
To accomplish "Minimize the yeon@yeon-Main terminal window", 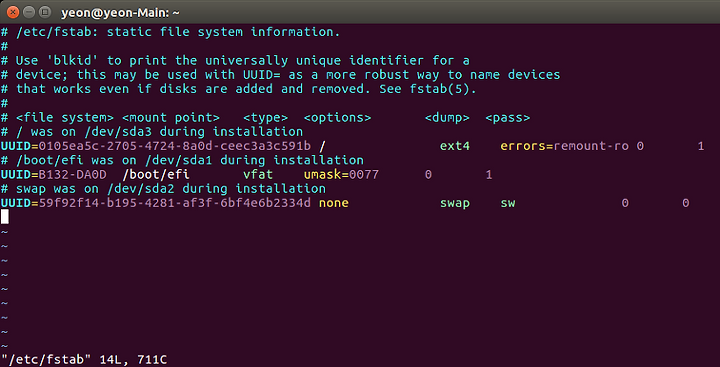I will [x=28, y=11].
